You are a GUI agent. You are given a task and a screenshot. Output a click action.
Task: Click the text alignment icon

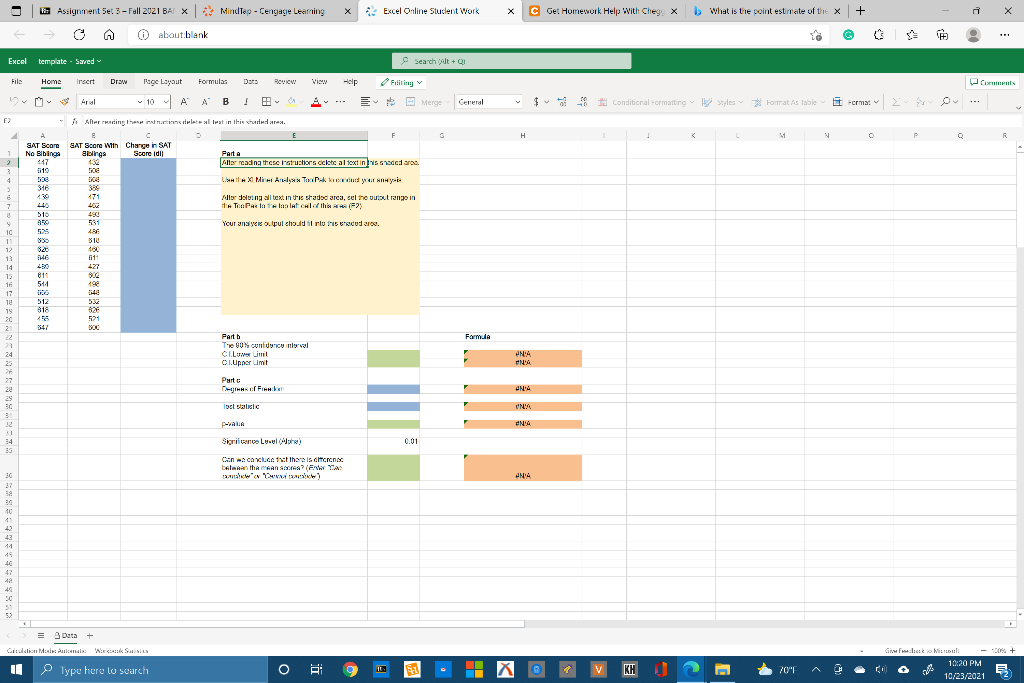click(x=366, y=102)
